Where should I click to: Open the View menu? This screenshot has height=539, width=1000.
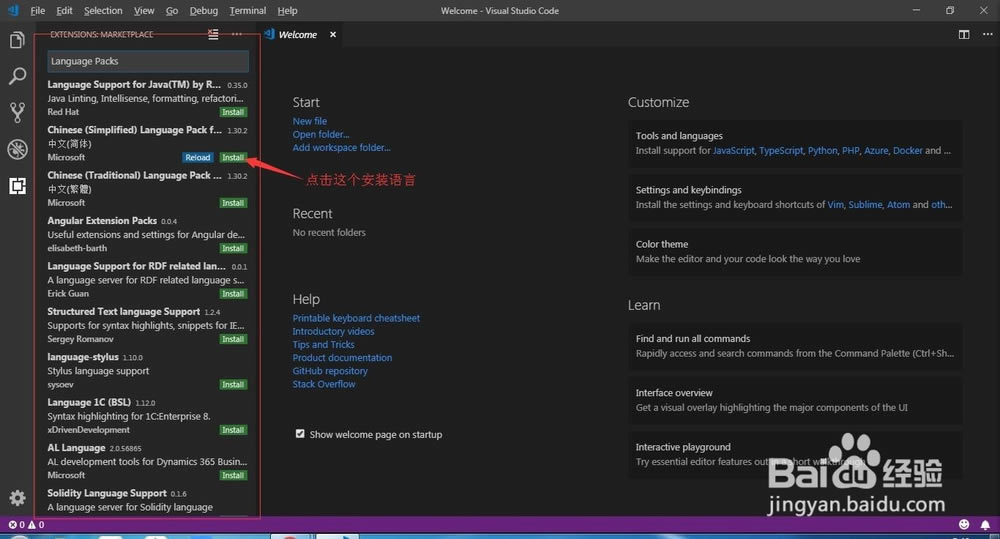(x=143, y=10)
